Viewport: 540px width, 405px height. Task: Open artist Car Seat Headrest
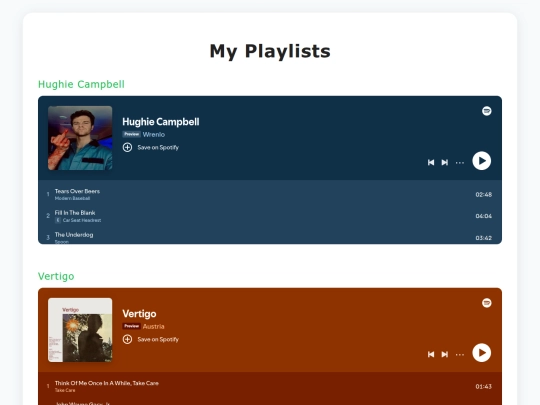[82, 220]
